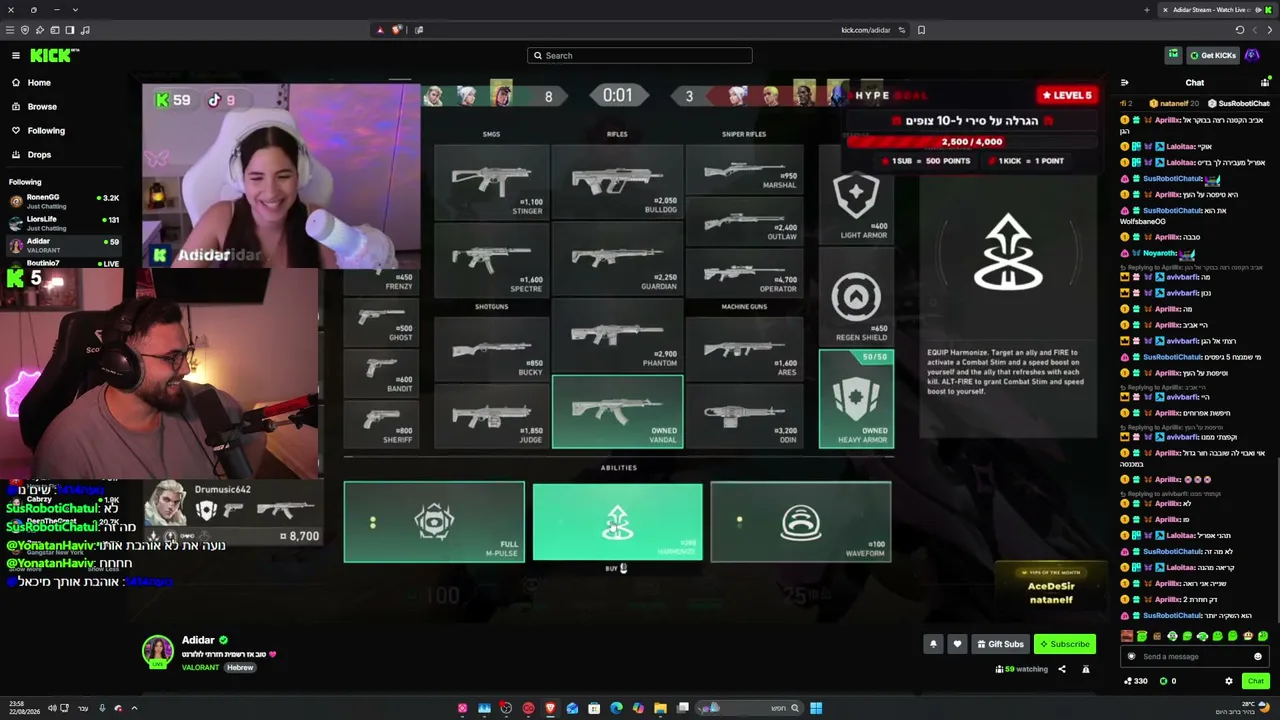Click the Vandal rifle tile in the stream

618,412
